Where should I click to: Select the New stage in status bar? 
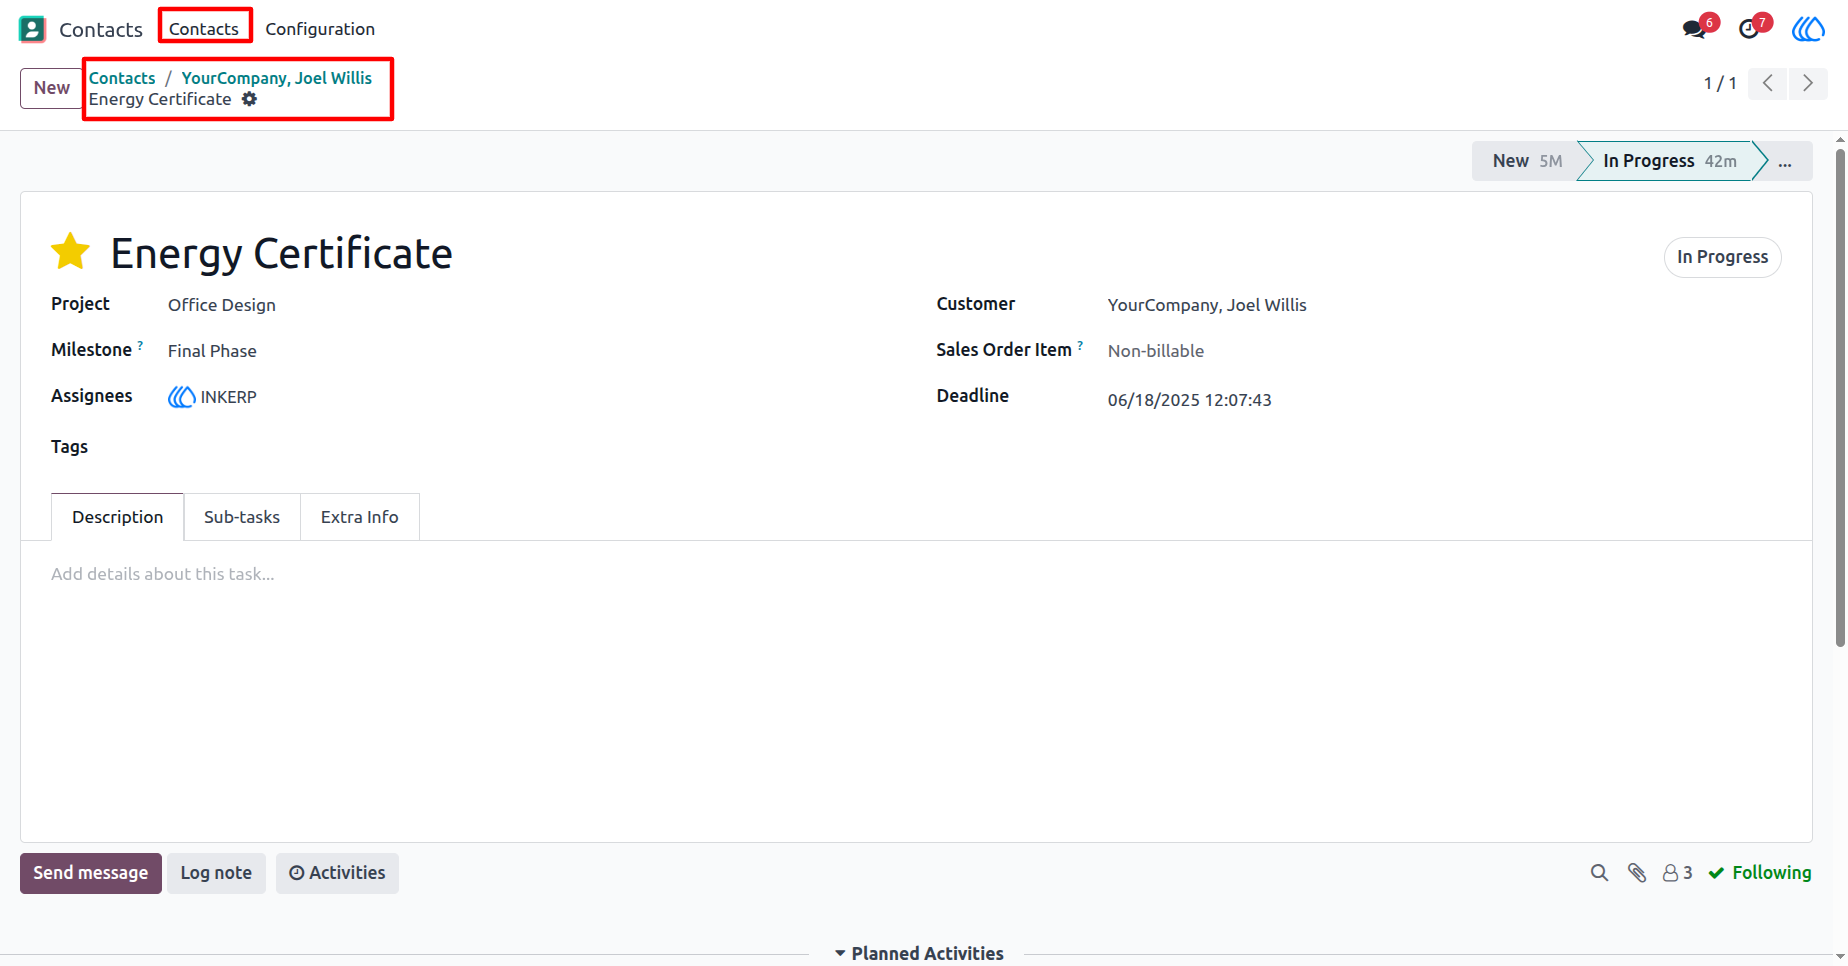pyautogui.click(x=1526, y=161)
